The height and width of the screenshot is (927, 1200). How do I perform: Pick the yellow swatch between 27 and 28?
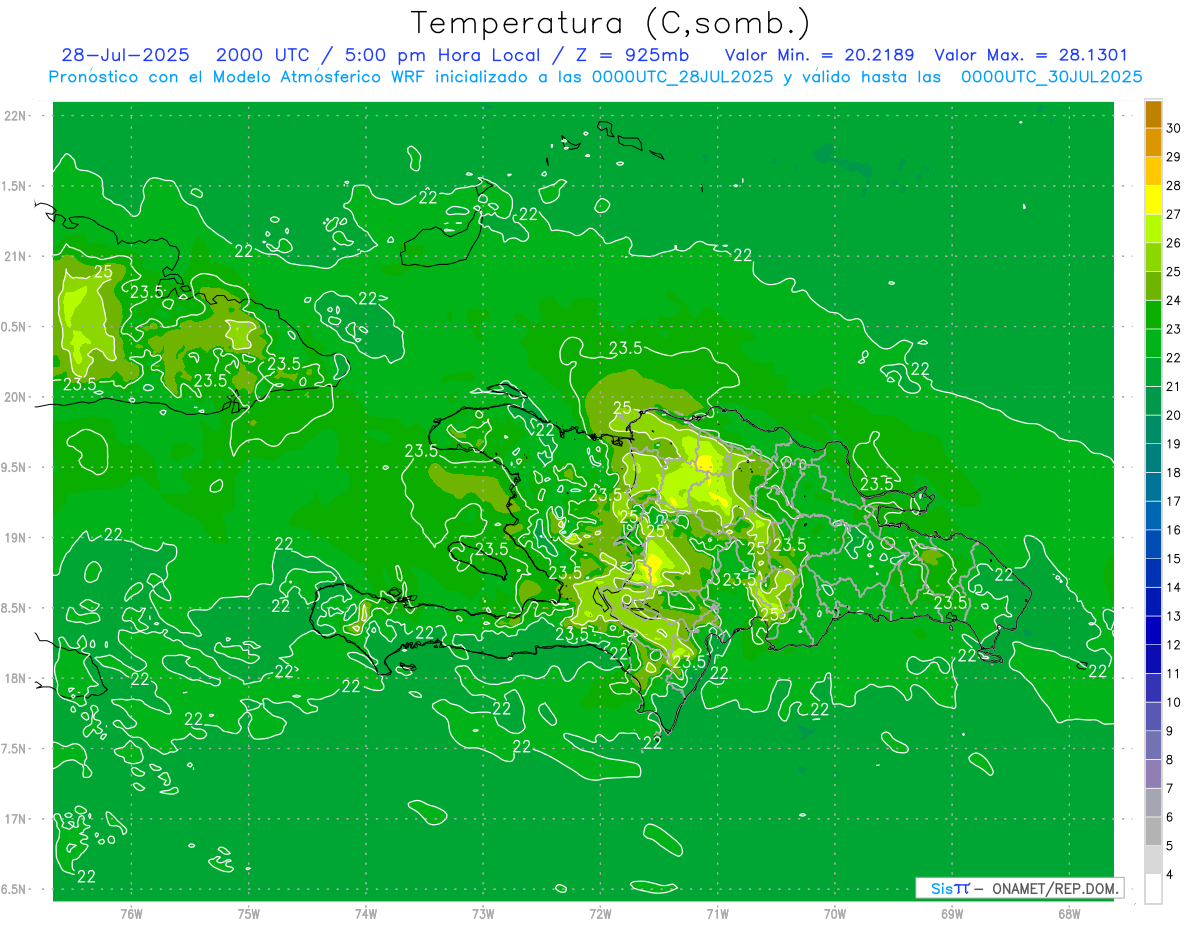pyautogui.click(x=1153, y=200)
